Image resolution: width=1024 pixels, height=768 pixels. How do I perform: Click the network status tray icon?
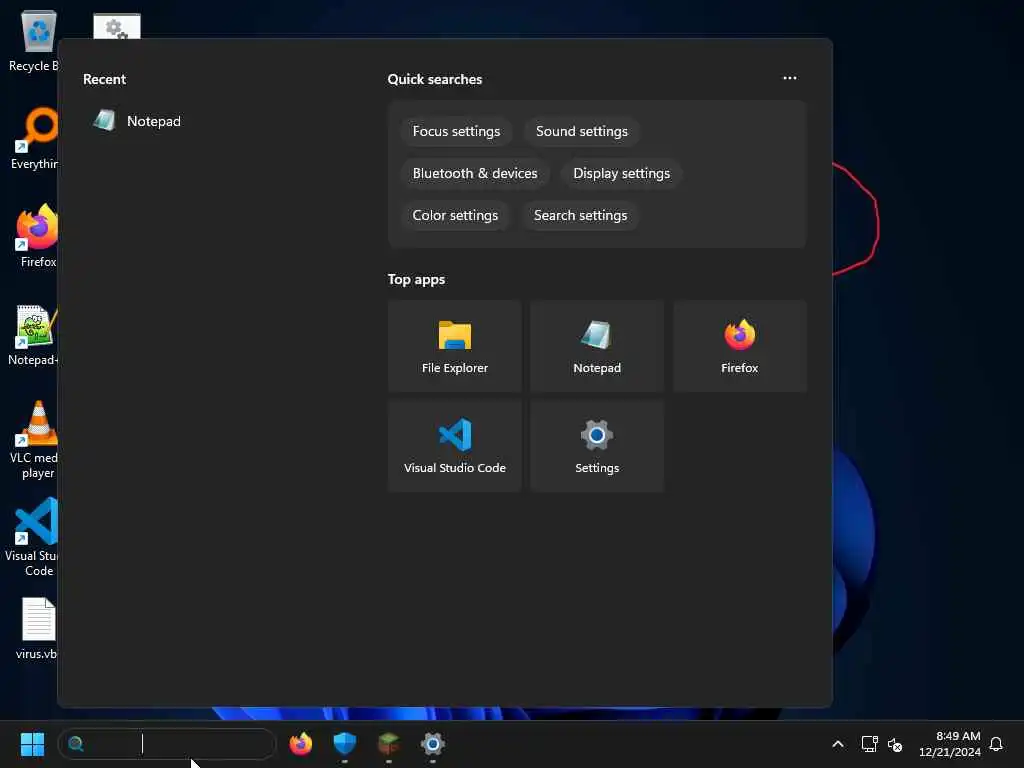[869, 744]
